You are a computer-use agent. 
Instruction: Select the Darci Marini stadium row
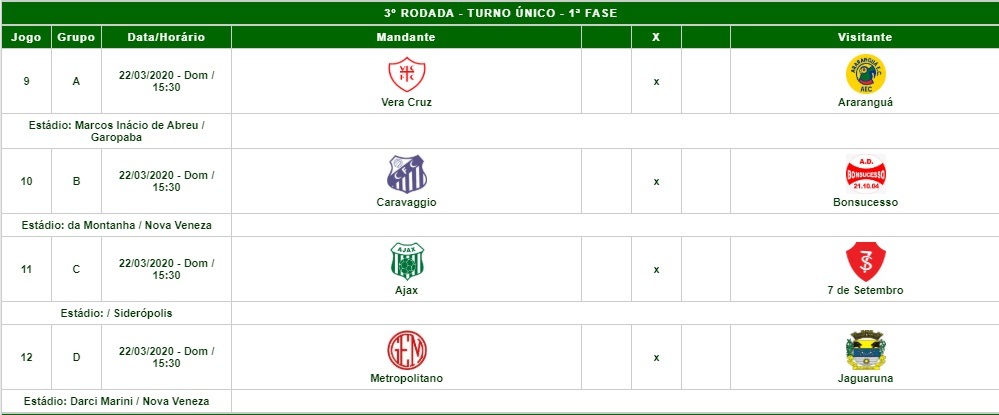click(116, 401)
